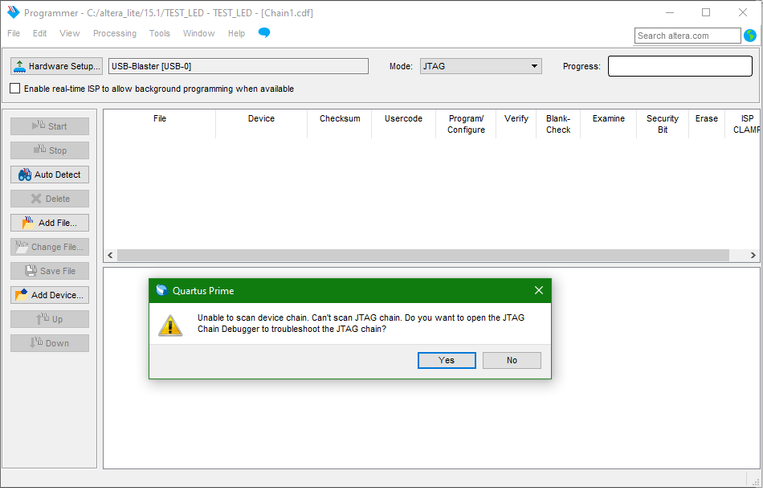Screen dimensions: 763x488
Task: Enable real-time ISP checkbox
Action: (15, 89)
